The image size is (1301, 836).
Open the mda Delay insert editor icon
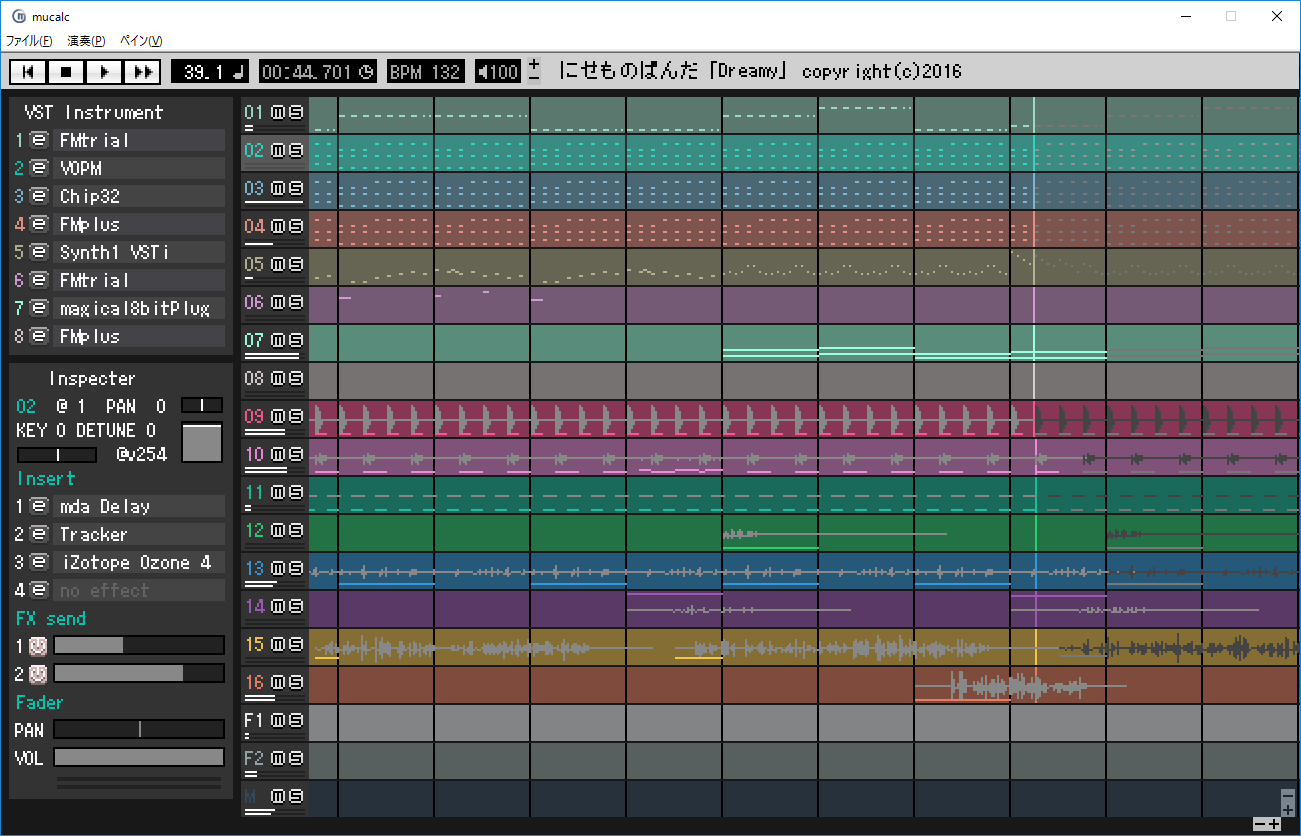pyautogui.click(x=39, y=506)
